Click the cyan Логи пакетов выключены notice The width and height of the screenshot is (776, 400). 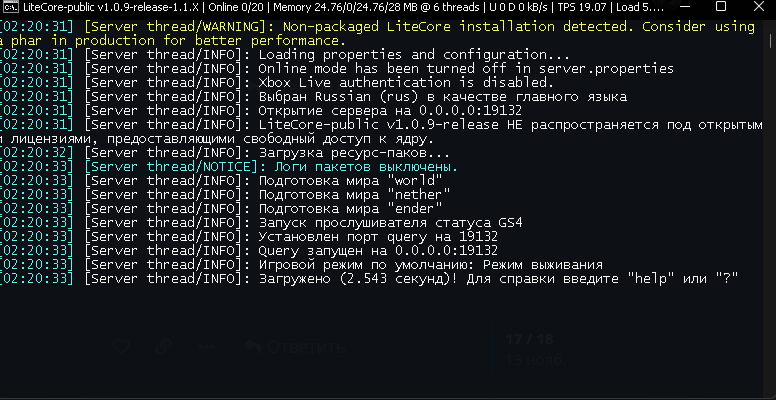tap(271, 167)
